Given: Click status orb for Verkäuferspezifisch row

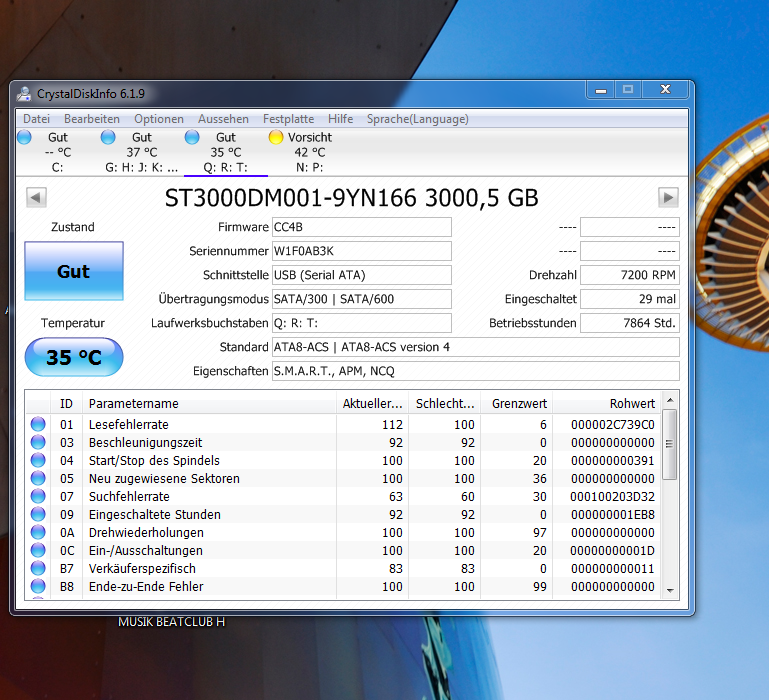Looking at the screenshot, I should (x=38, y=568).
